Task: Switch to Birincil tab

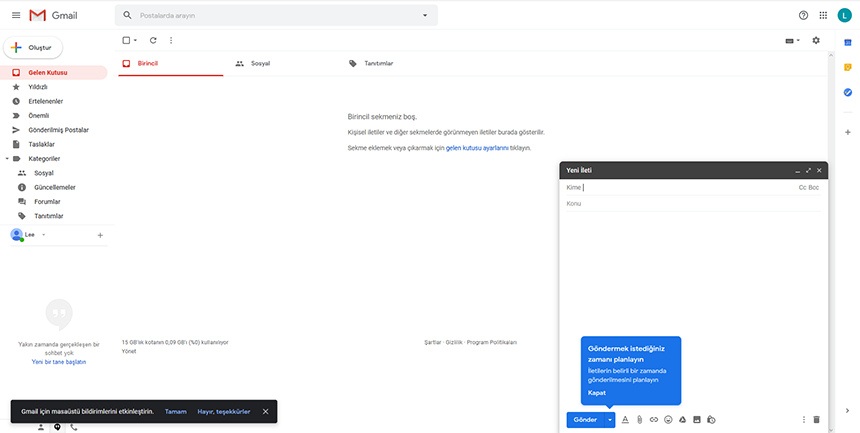Action: tap(171, 64)
